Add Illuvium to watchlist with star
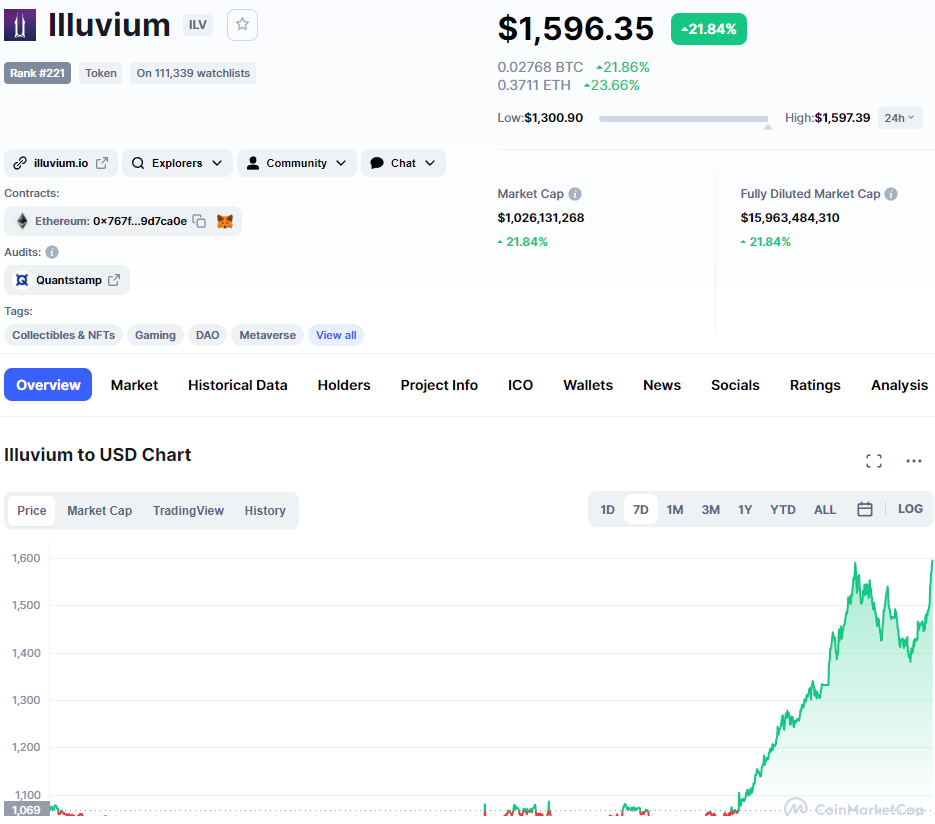Image resolution: width=935 pixels, height=824 pixels. coord(242,25)
